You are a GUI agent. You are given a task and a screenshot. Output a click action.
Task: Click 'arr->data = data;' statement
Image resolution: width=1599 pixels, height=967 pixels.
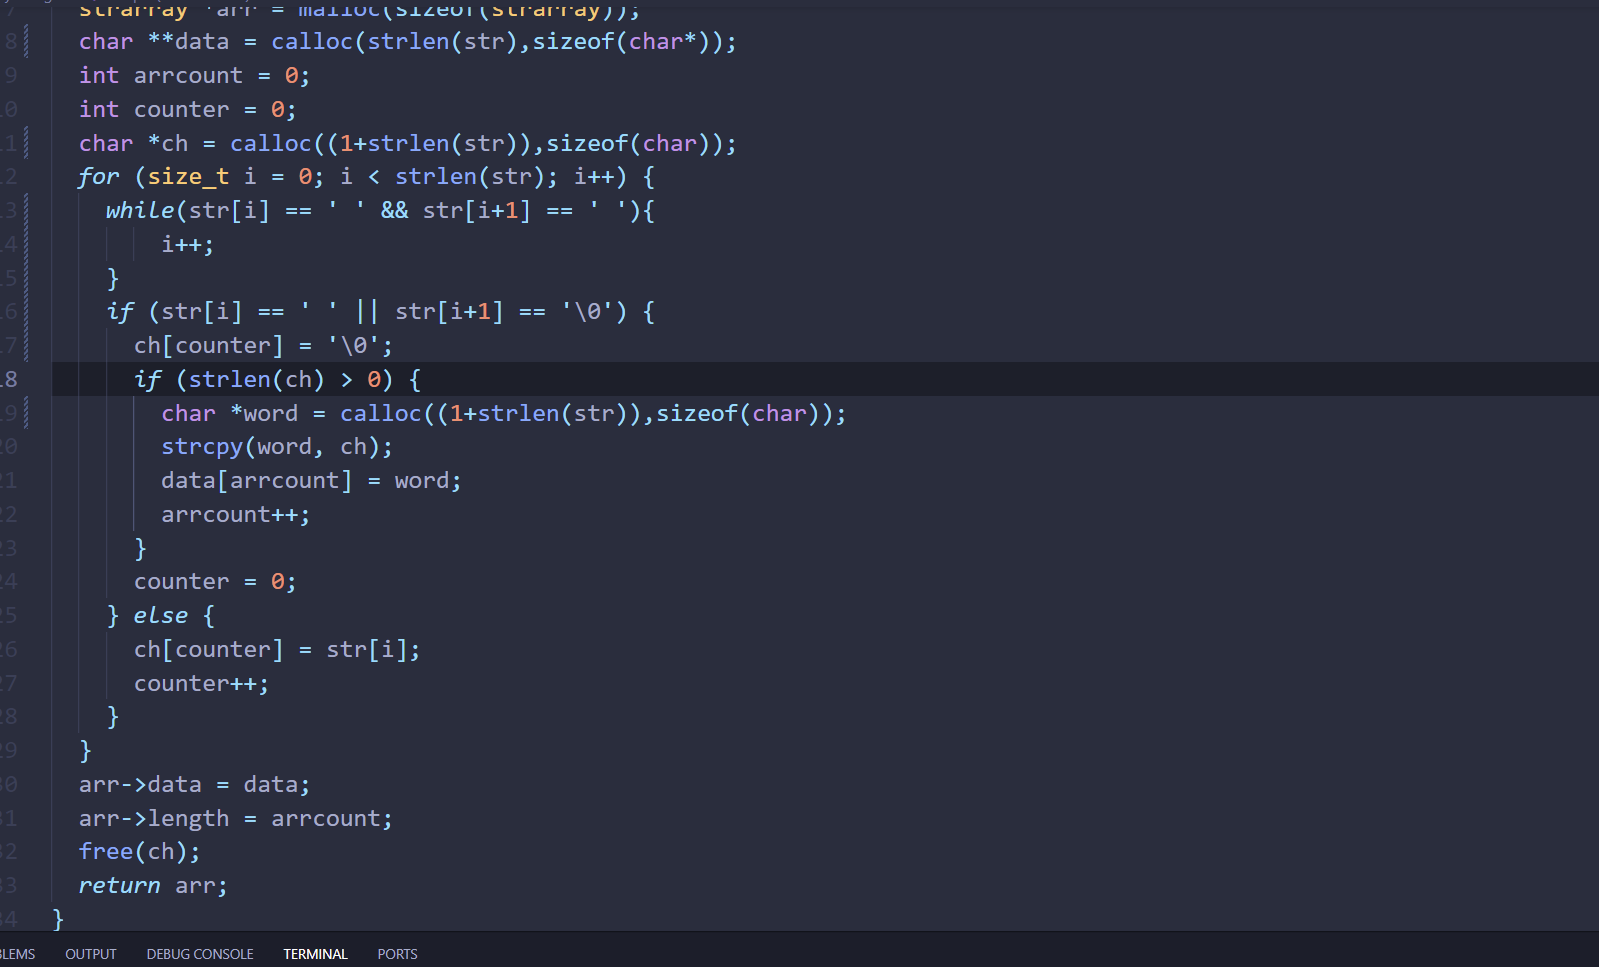pos(194,785)
